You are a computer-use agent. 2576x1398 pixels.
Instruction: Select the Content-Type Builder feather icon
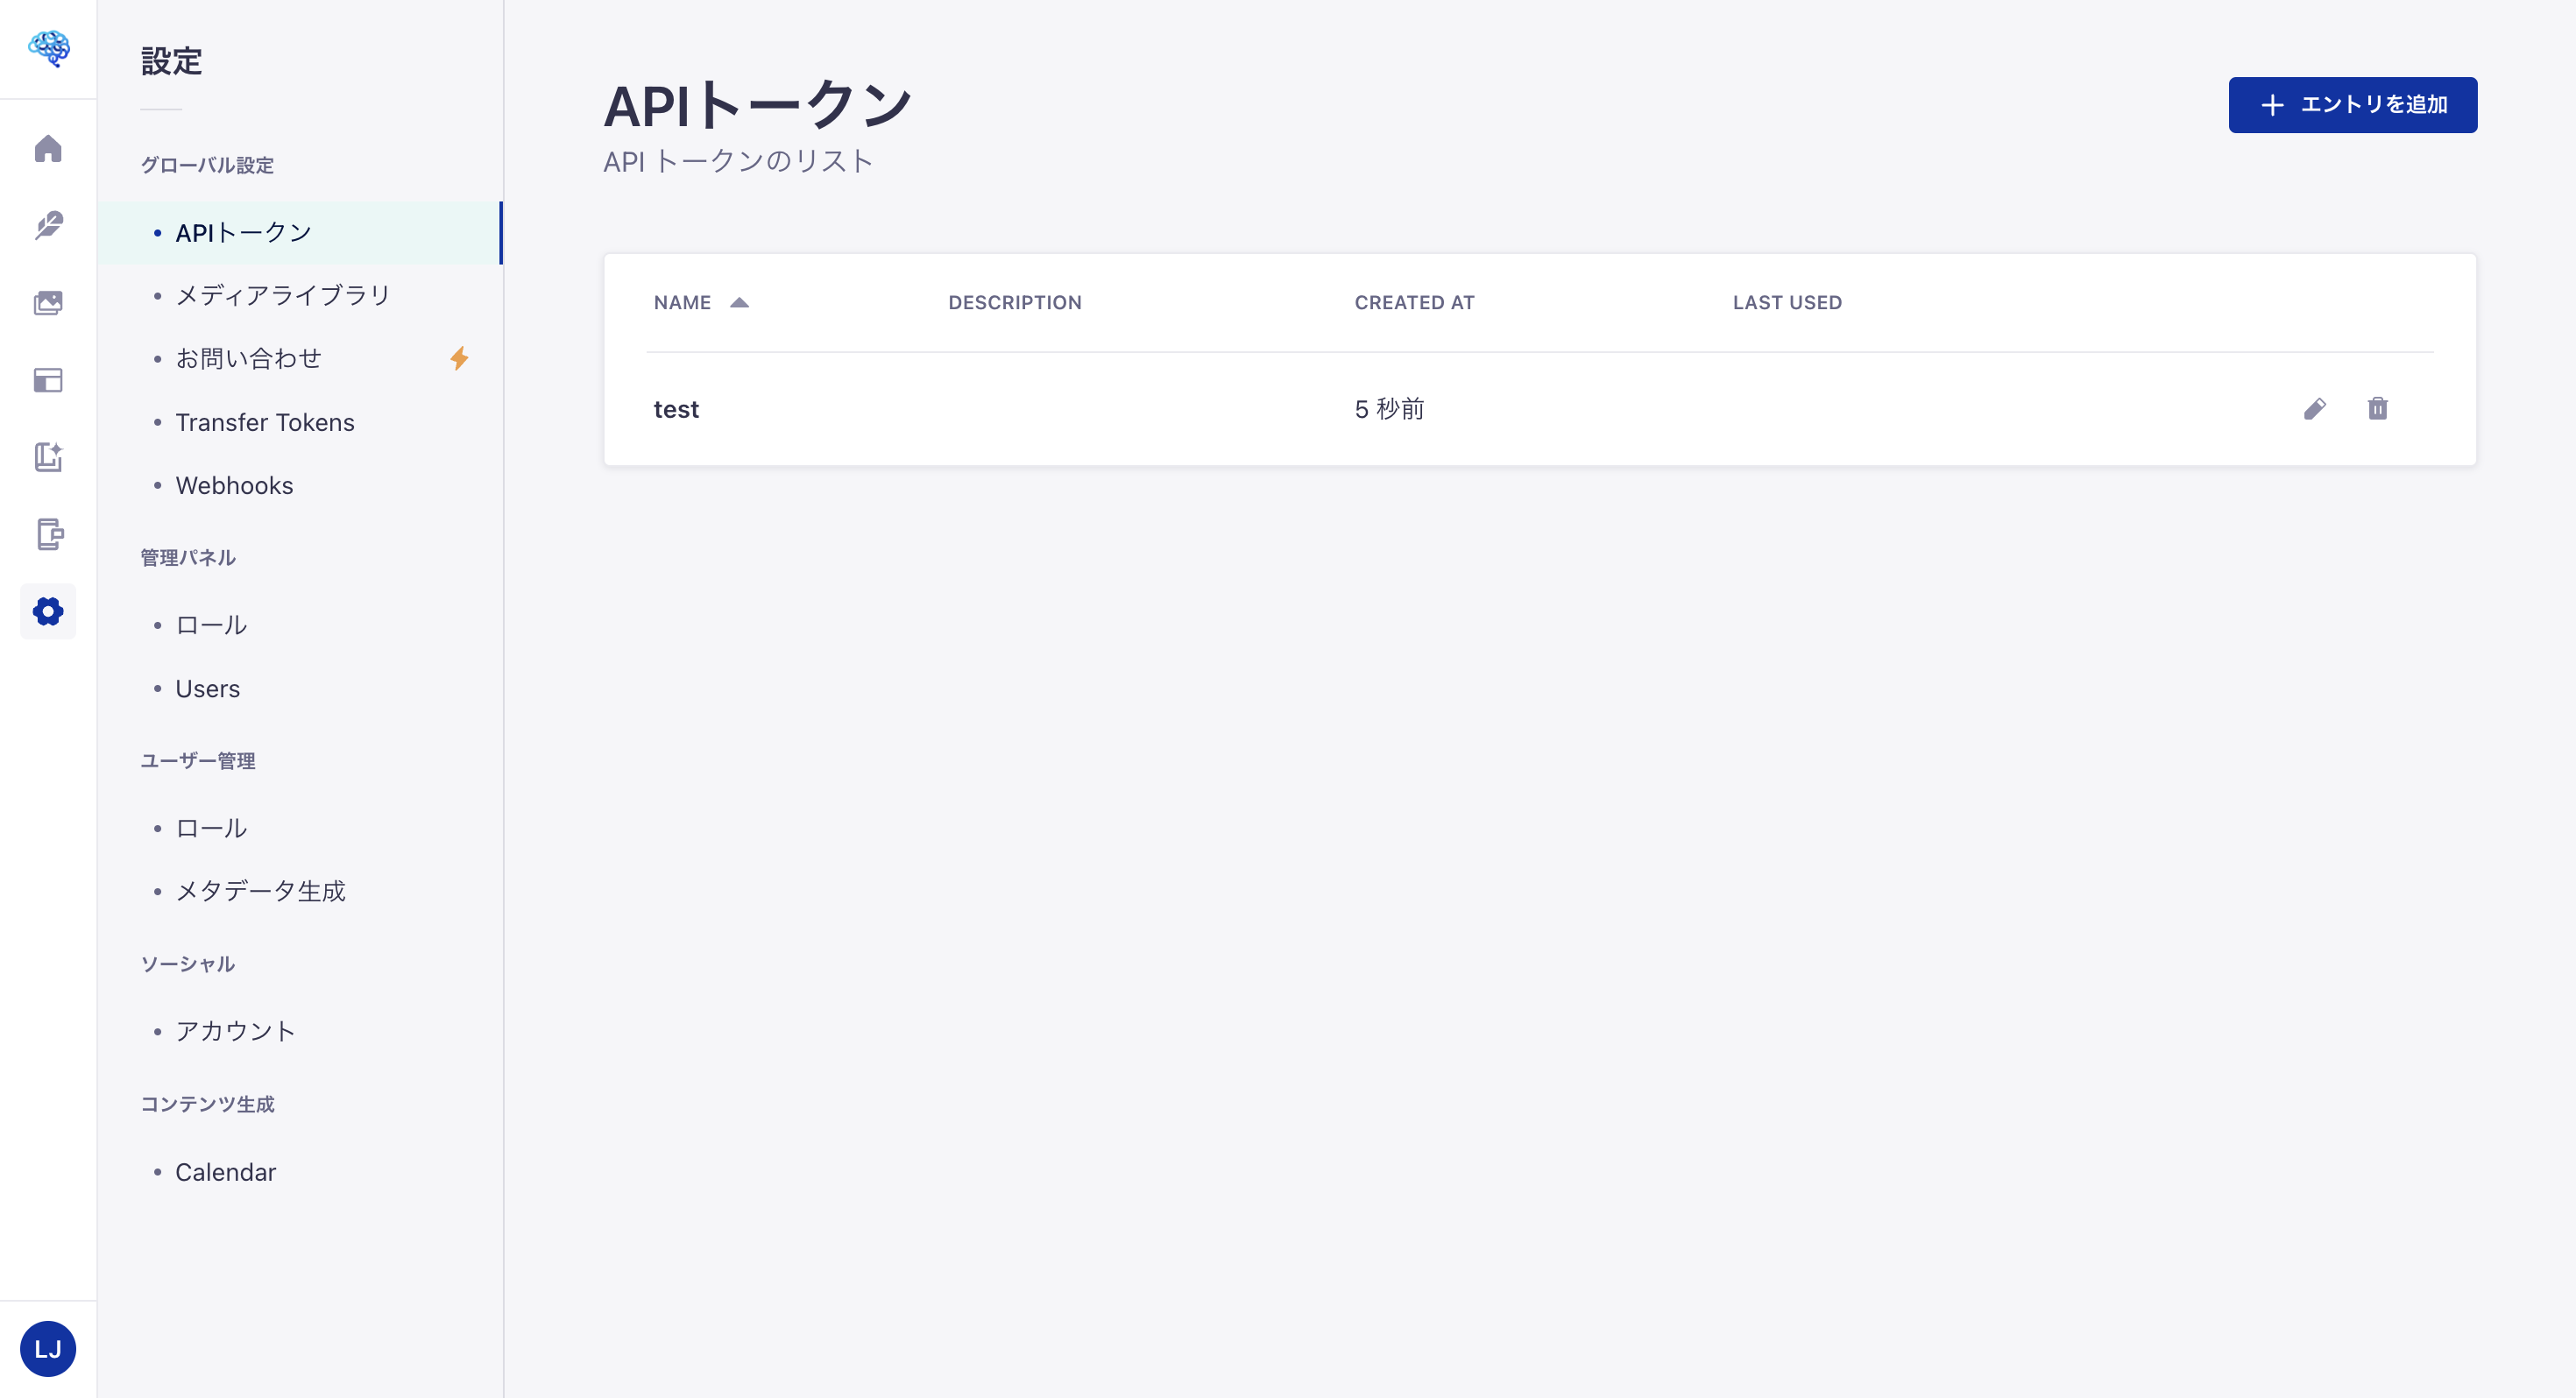click(x=48, y=226)
